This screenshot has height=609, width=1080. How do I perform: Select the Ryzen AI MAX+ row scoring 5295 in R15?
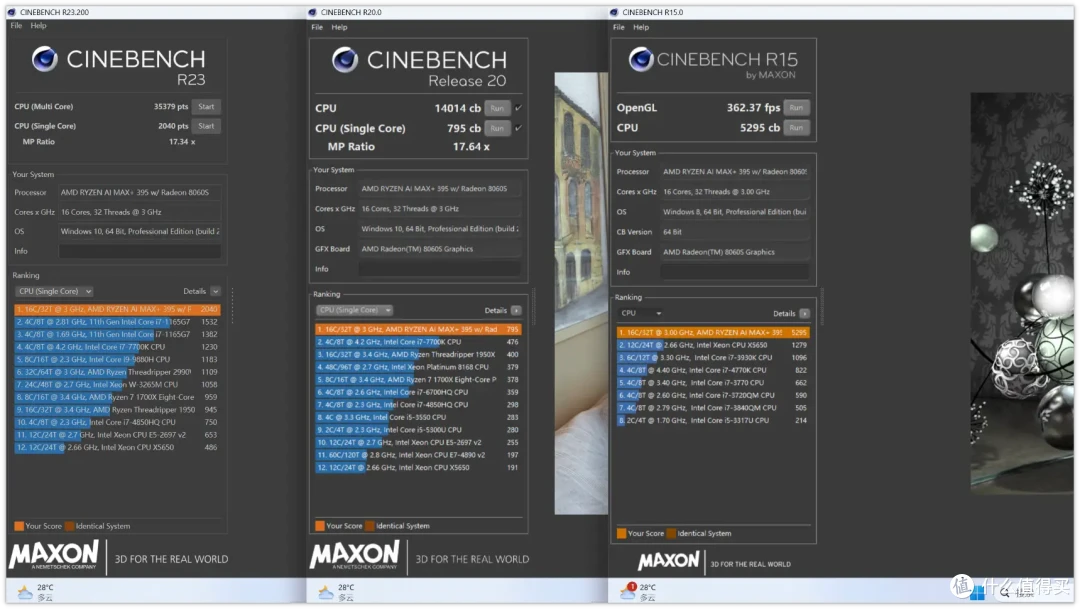[x=713, y=333]
